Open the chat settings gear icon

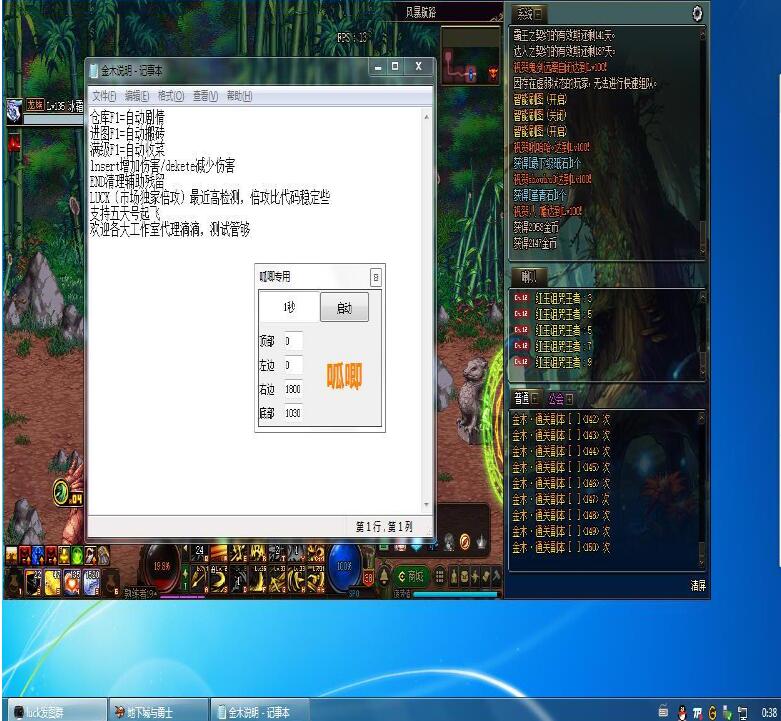pyautogui.click(x=697, y=13)
